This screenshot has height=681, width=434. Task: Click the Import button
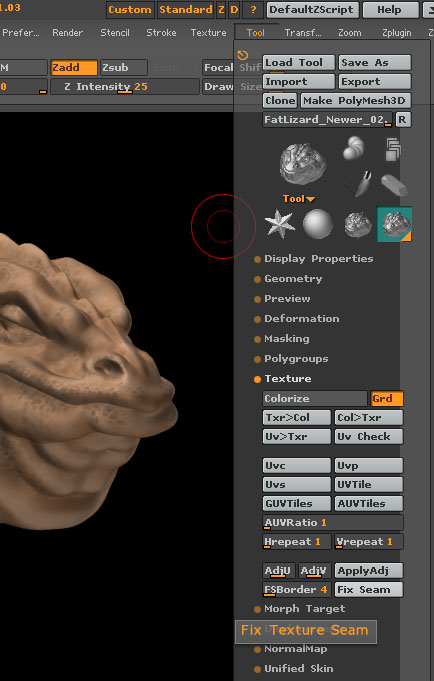298,82
